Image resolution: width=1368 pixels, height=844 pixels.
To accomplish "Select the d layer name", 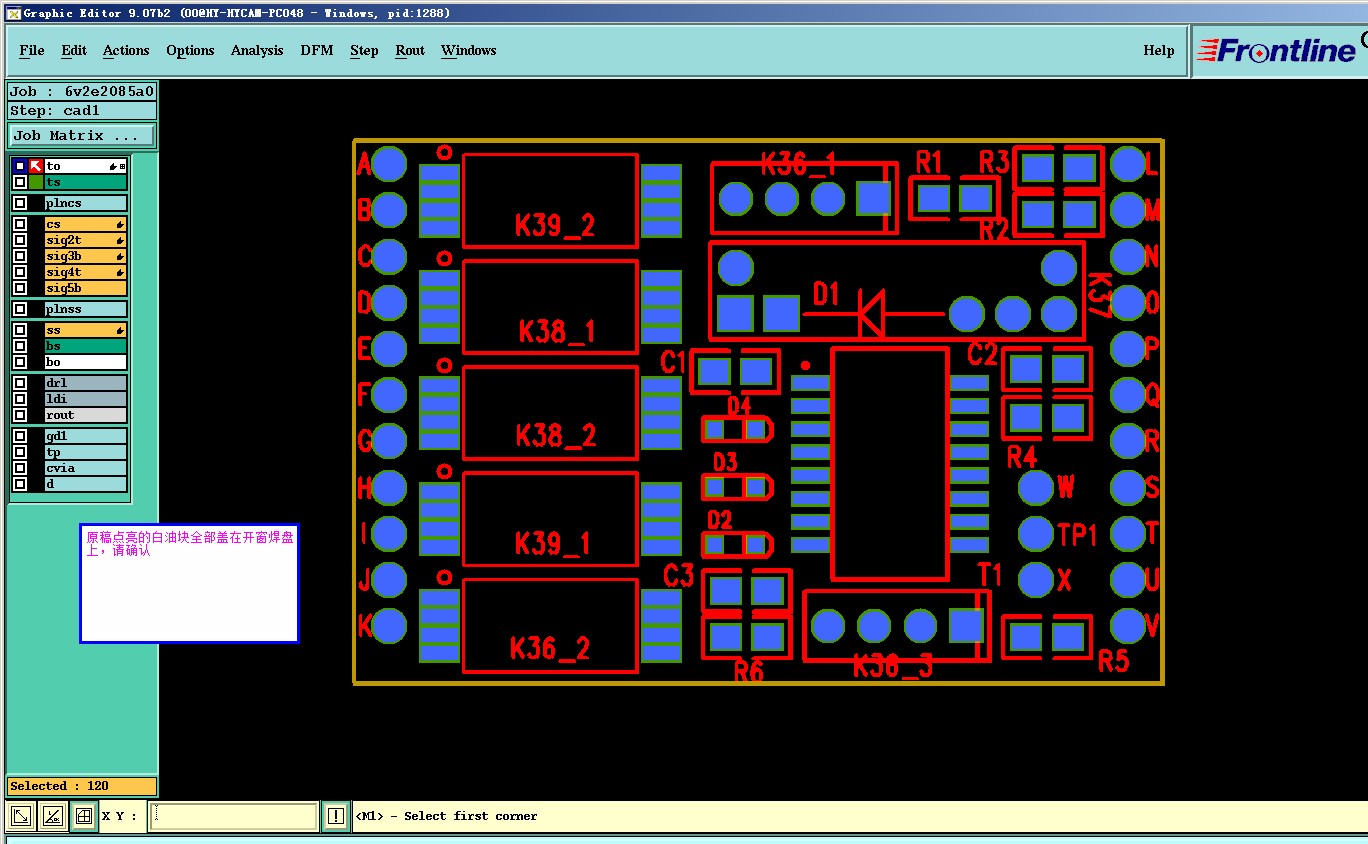I will pos(85,484).
